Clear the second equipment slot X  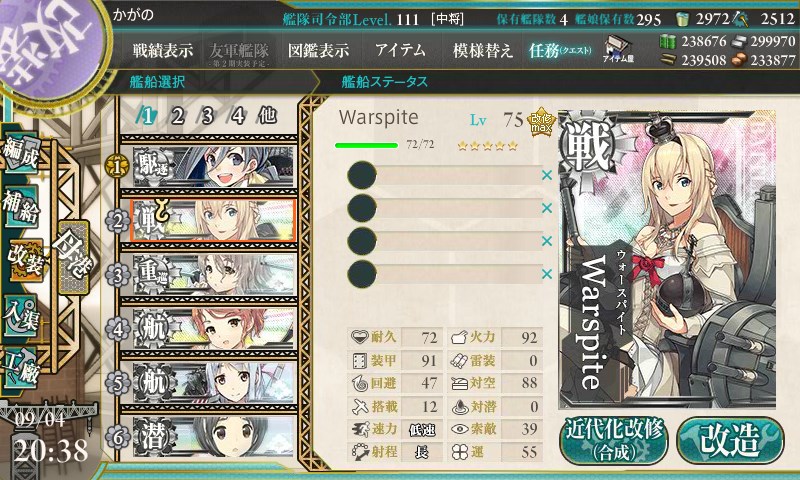coord(547,208)
